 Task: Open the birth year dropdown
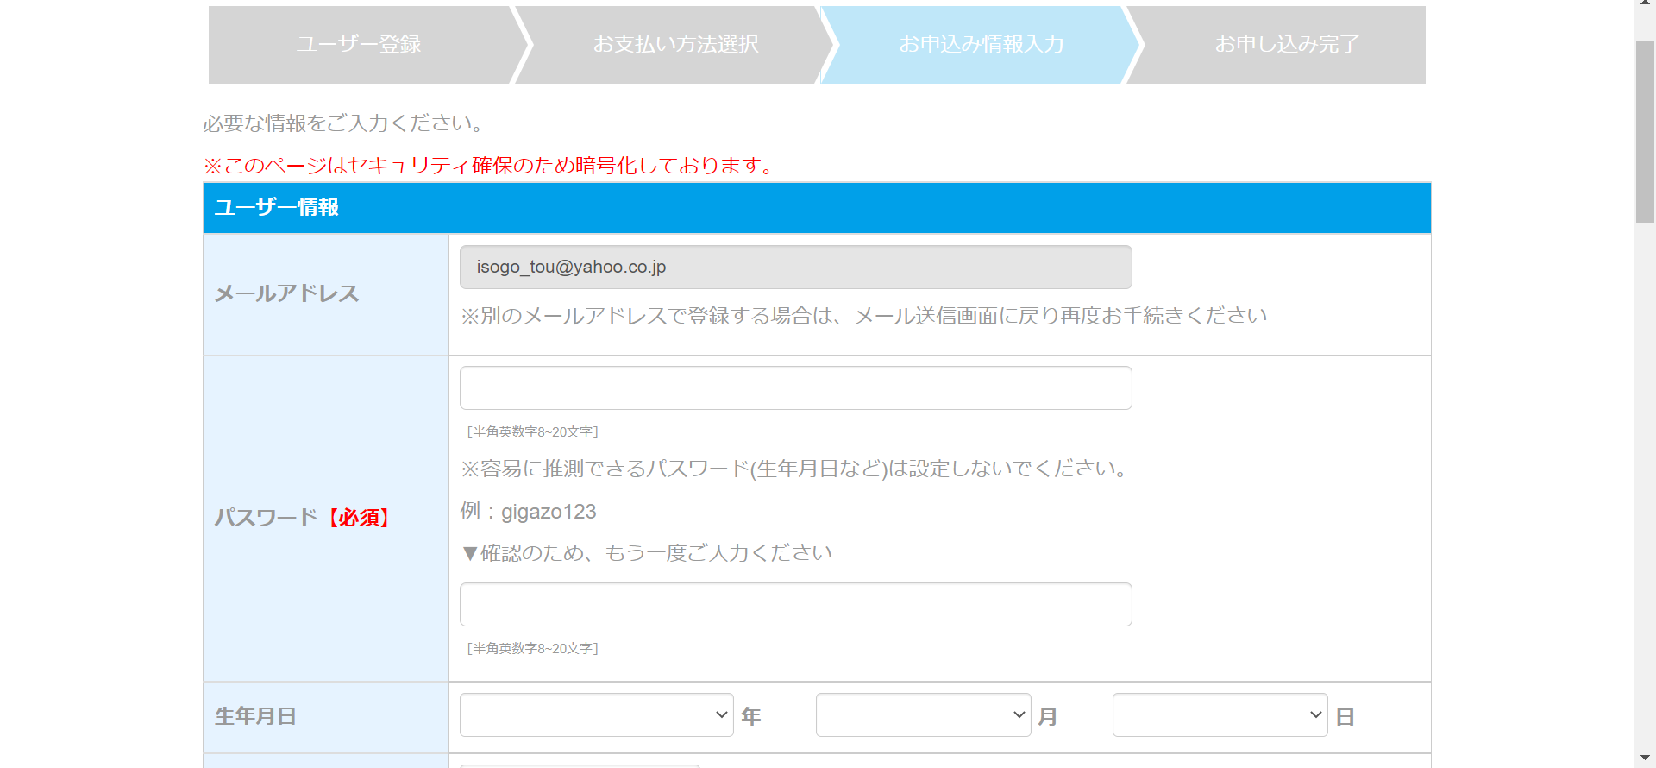coord(596,715)
